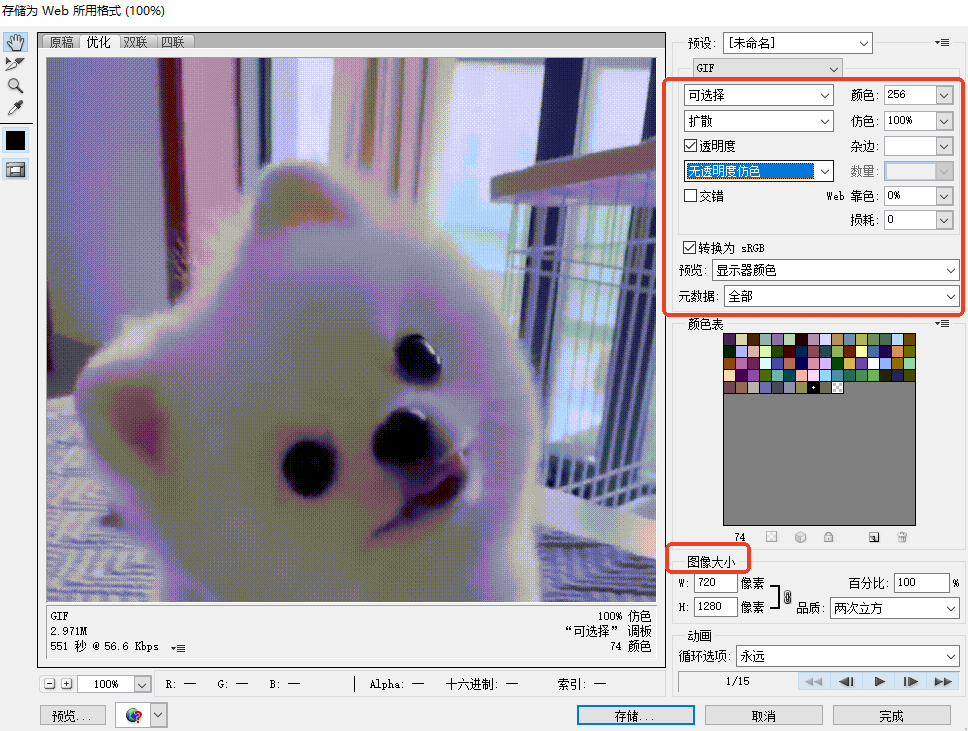Click the web-shift cube icon below the color table
968x731 pixels.
click(800, 537)
